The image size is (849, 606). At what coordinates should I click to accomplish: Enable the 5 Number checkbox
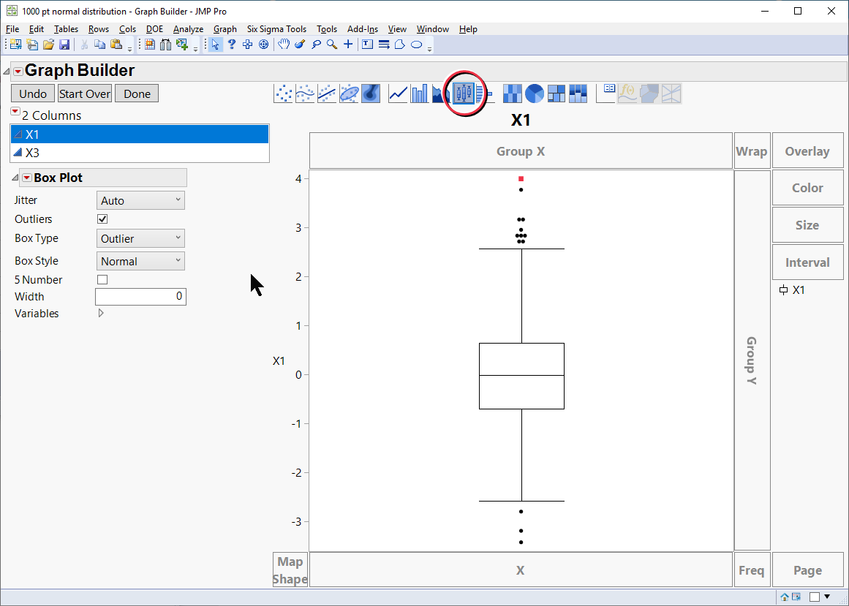(x=102, y=279)
